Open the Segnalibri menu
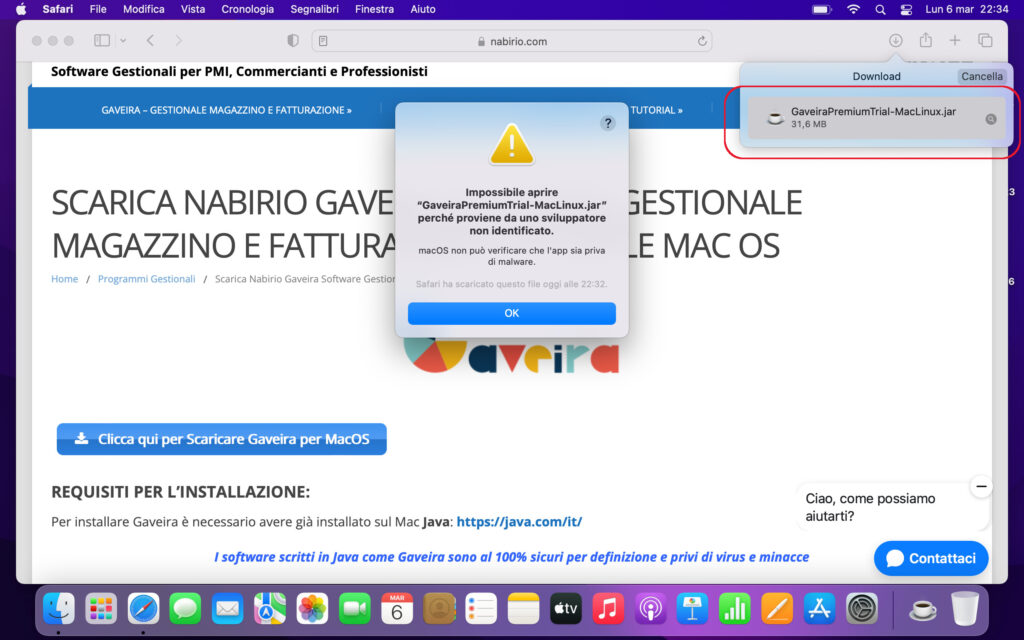The width and height of the screenshot is (1024, 640). (x=314, y=9)
